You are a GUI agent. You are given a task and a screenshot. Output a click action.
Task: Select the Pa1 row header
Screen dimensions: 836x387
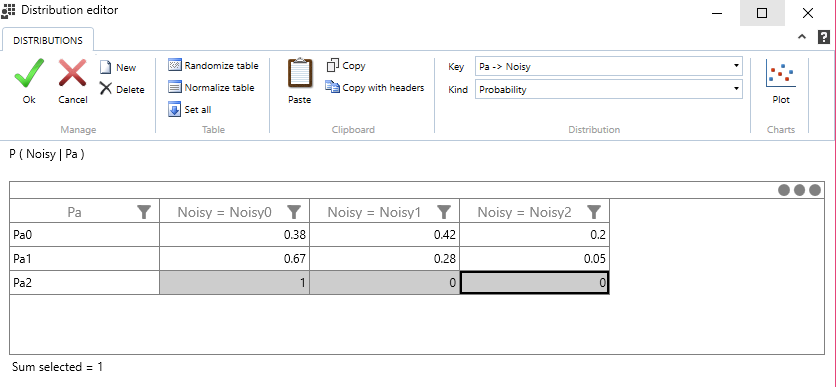click(84, 259)
